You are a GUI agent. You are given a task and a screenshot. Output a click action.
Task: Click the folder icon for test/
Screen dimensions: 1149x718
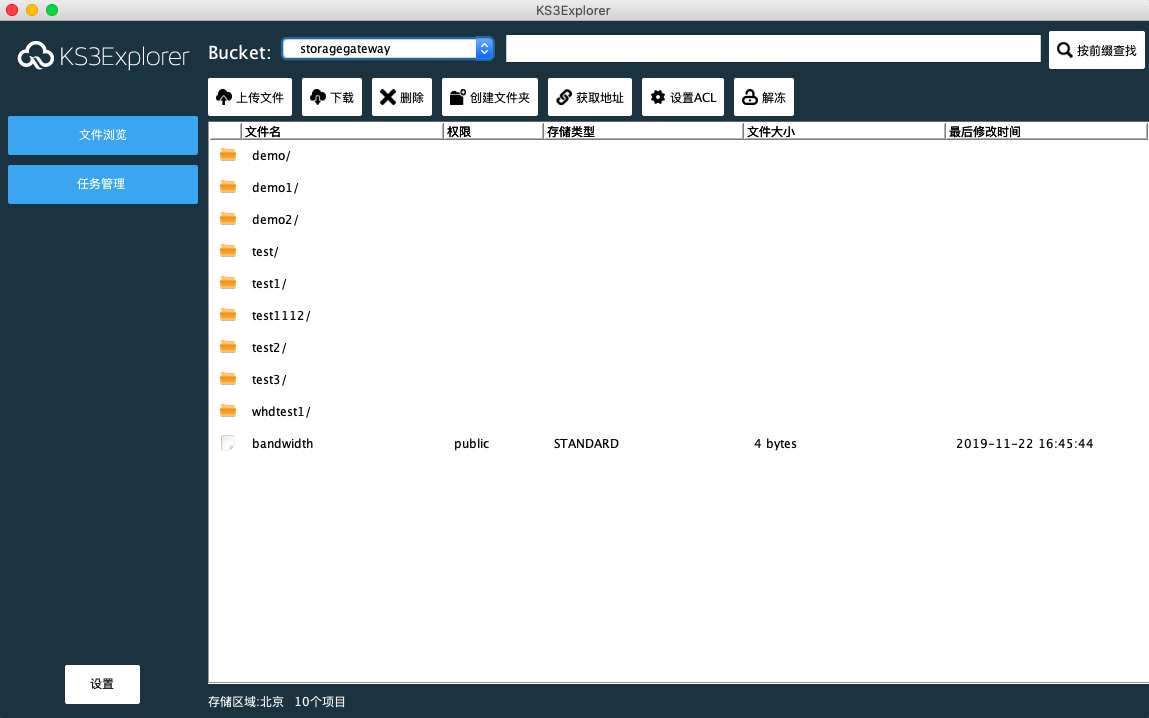228,251
